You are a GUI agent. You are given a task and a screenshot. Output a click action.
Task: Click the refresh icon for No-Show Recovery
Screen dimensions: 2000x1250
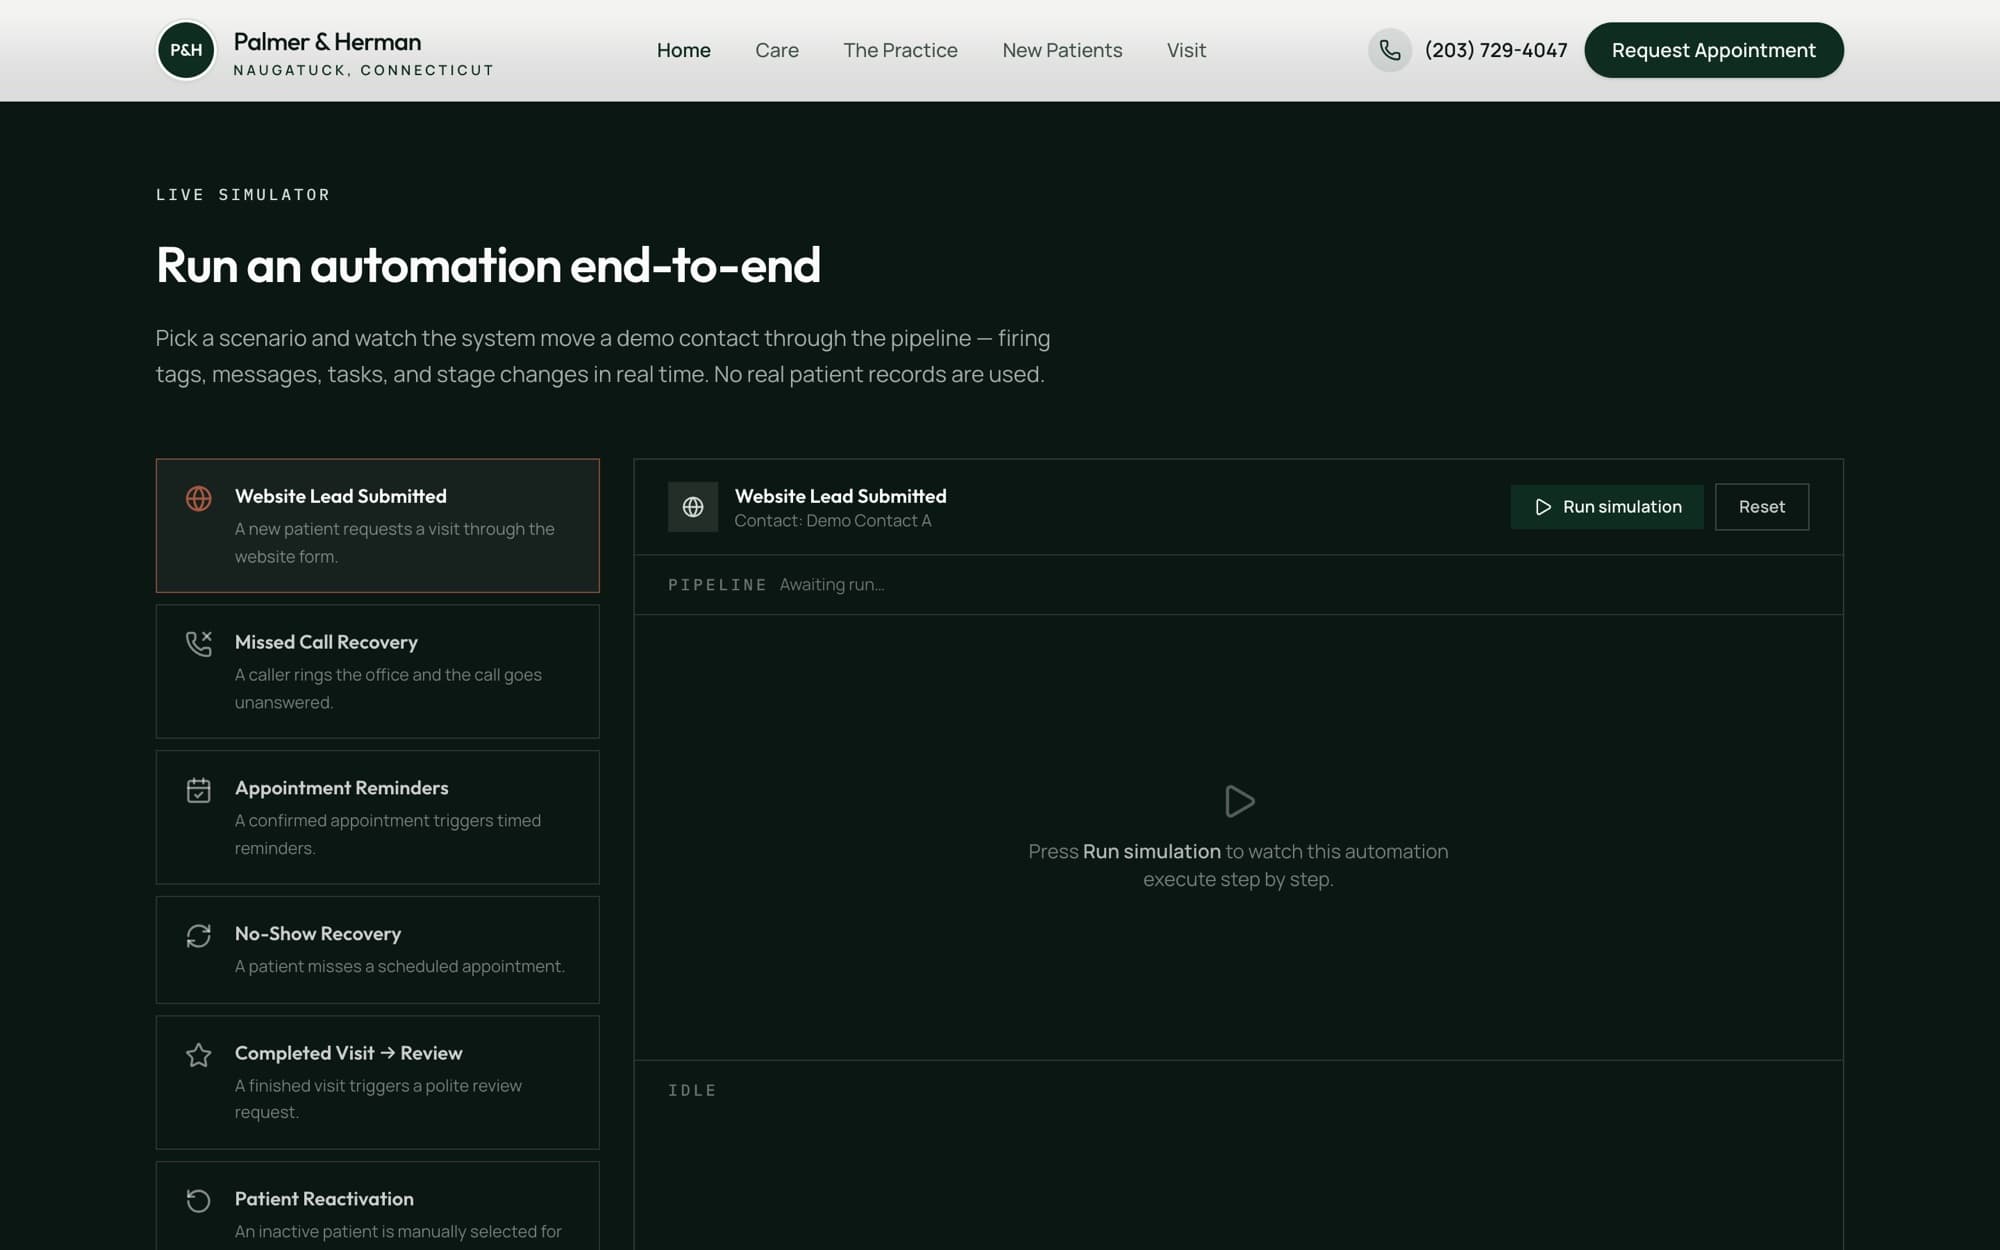tap(199, 935)
